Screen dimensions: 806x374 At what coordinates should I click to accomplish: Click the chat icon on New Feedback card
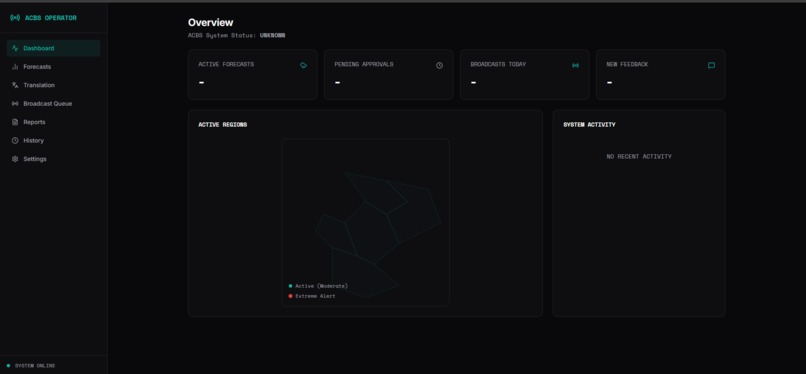711,65
